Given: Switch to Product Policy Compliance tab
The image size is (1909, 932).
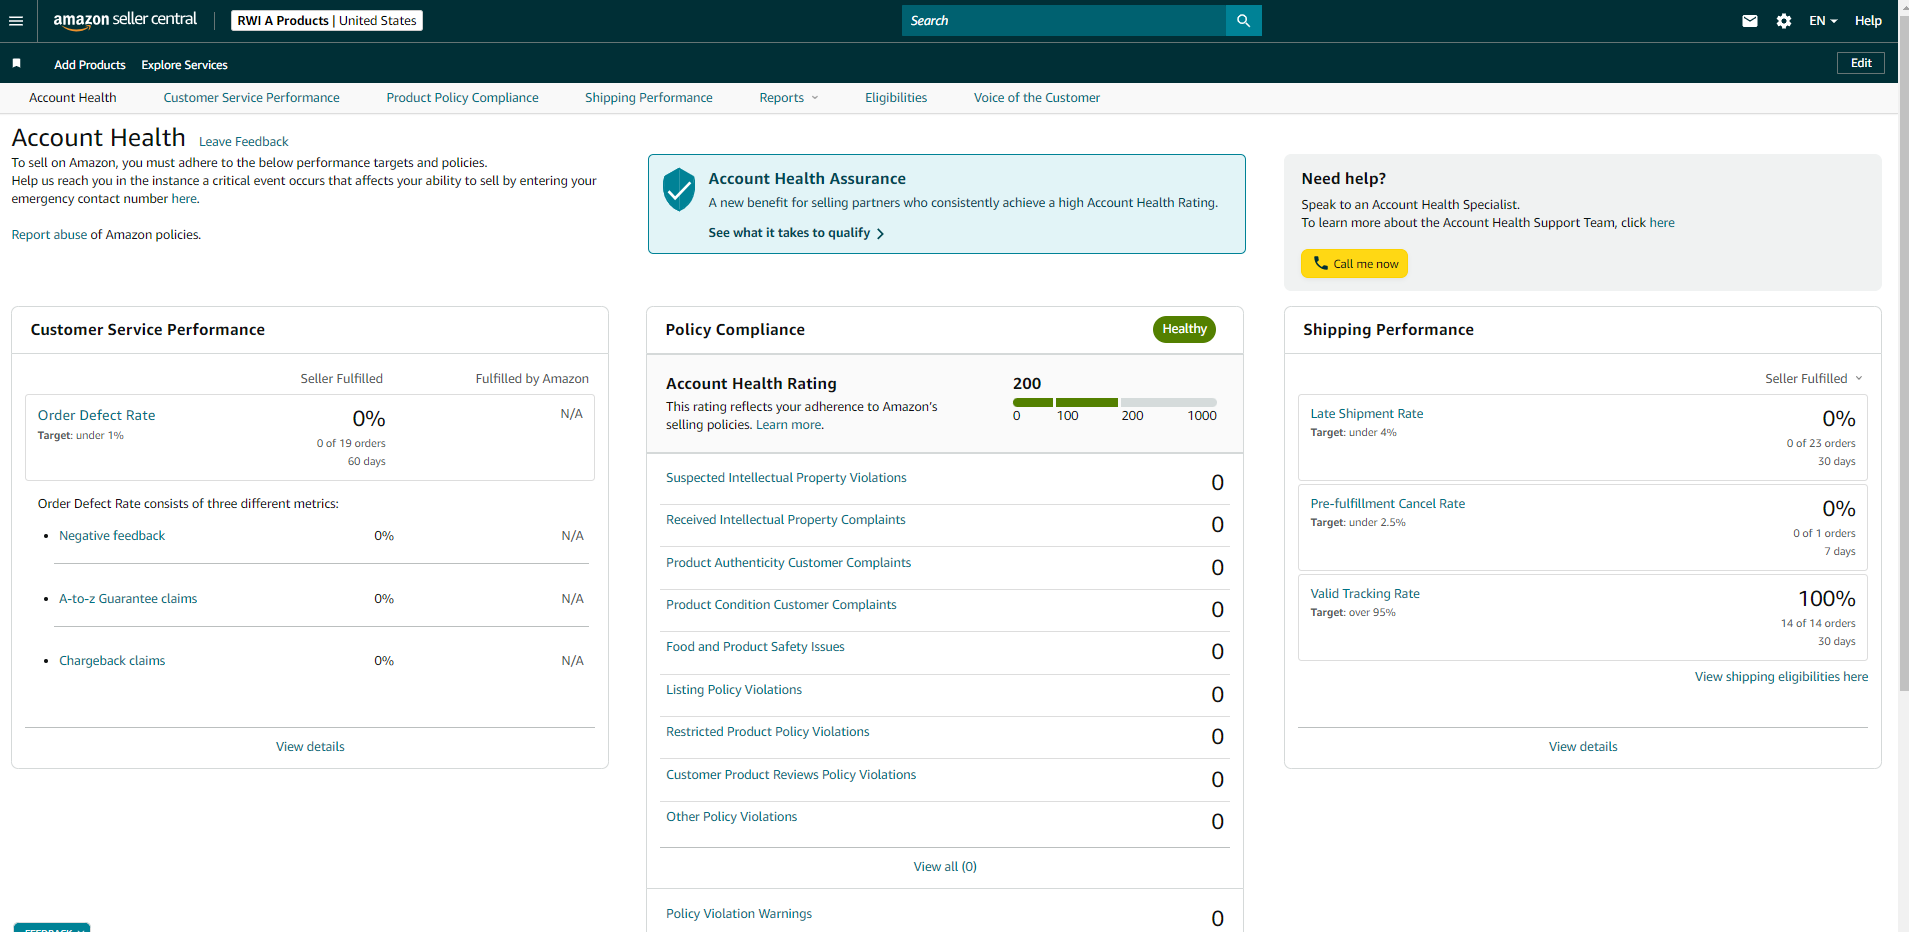Looking at the screenshot, I should [x=462, y=98].
